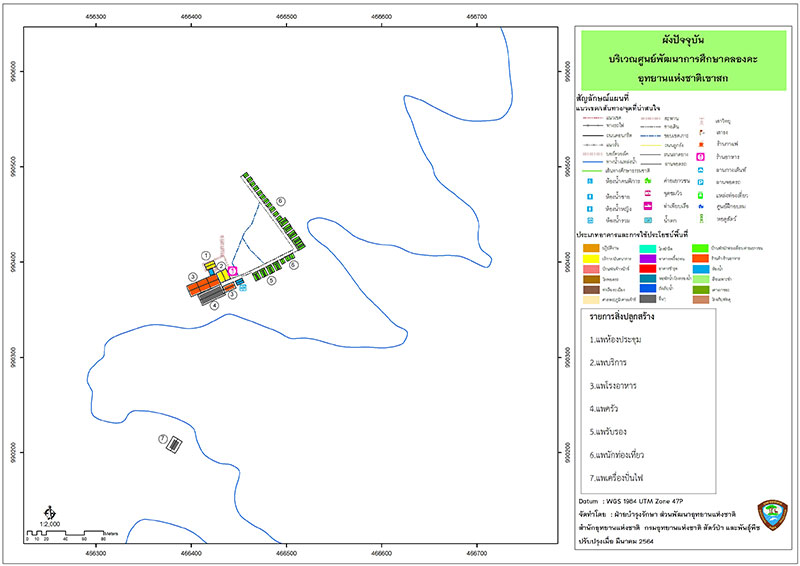Click the aqua-mint legend color swatch
This screenshot has width=800, height=566.
pos(648,249)
